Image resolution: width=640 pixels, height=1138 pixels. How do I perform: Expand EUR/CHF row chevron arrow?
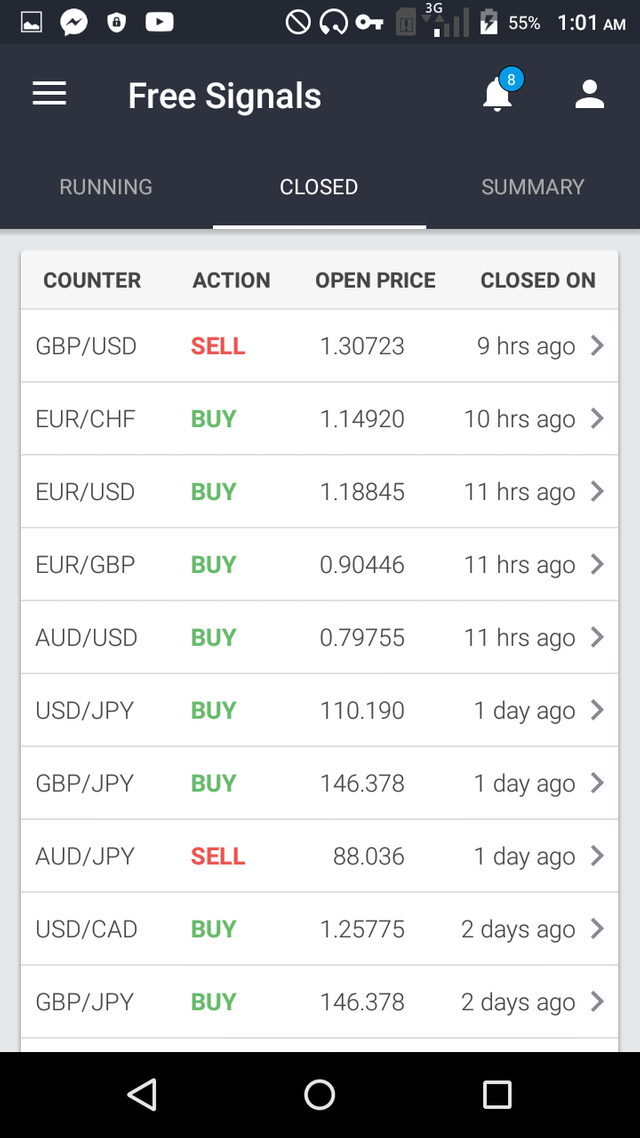click(x=597, y=418)
